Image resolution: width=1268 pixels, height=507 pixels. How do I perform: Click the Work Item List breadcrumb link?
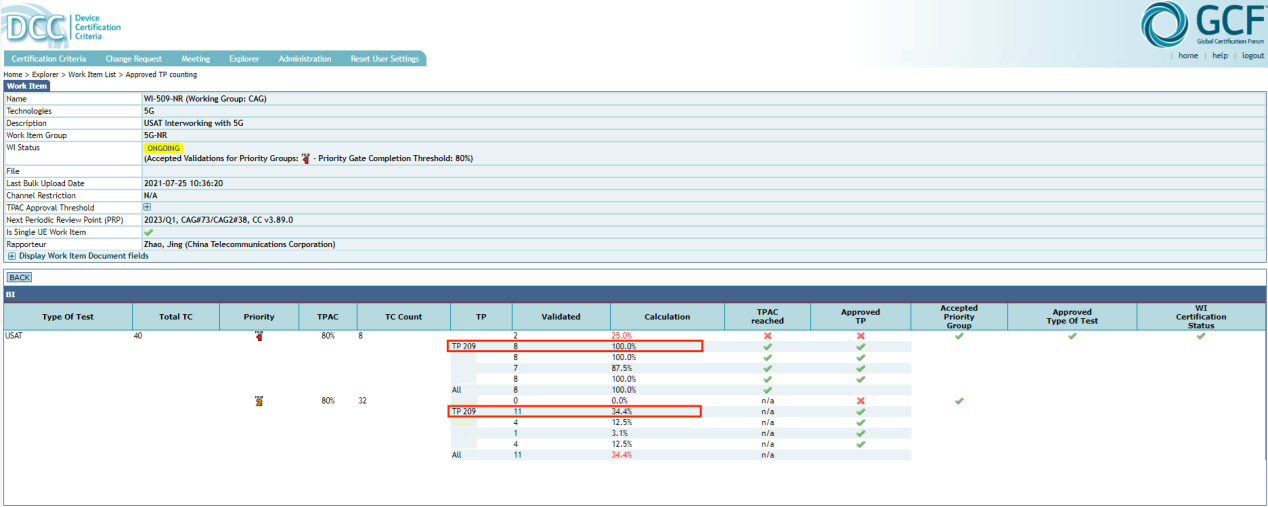click(94, 75)
